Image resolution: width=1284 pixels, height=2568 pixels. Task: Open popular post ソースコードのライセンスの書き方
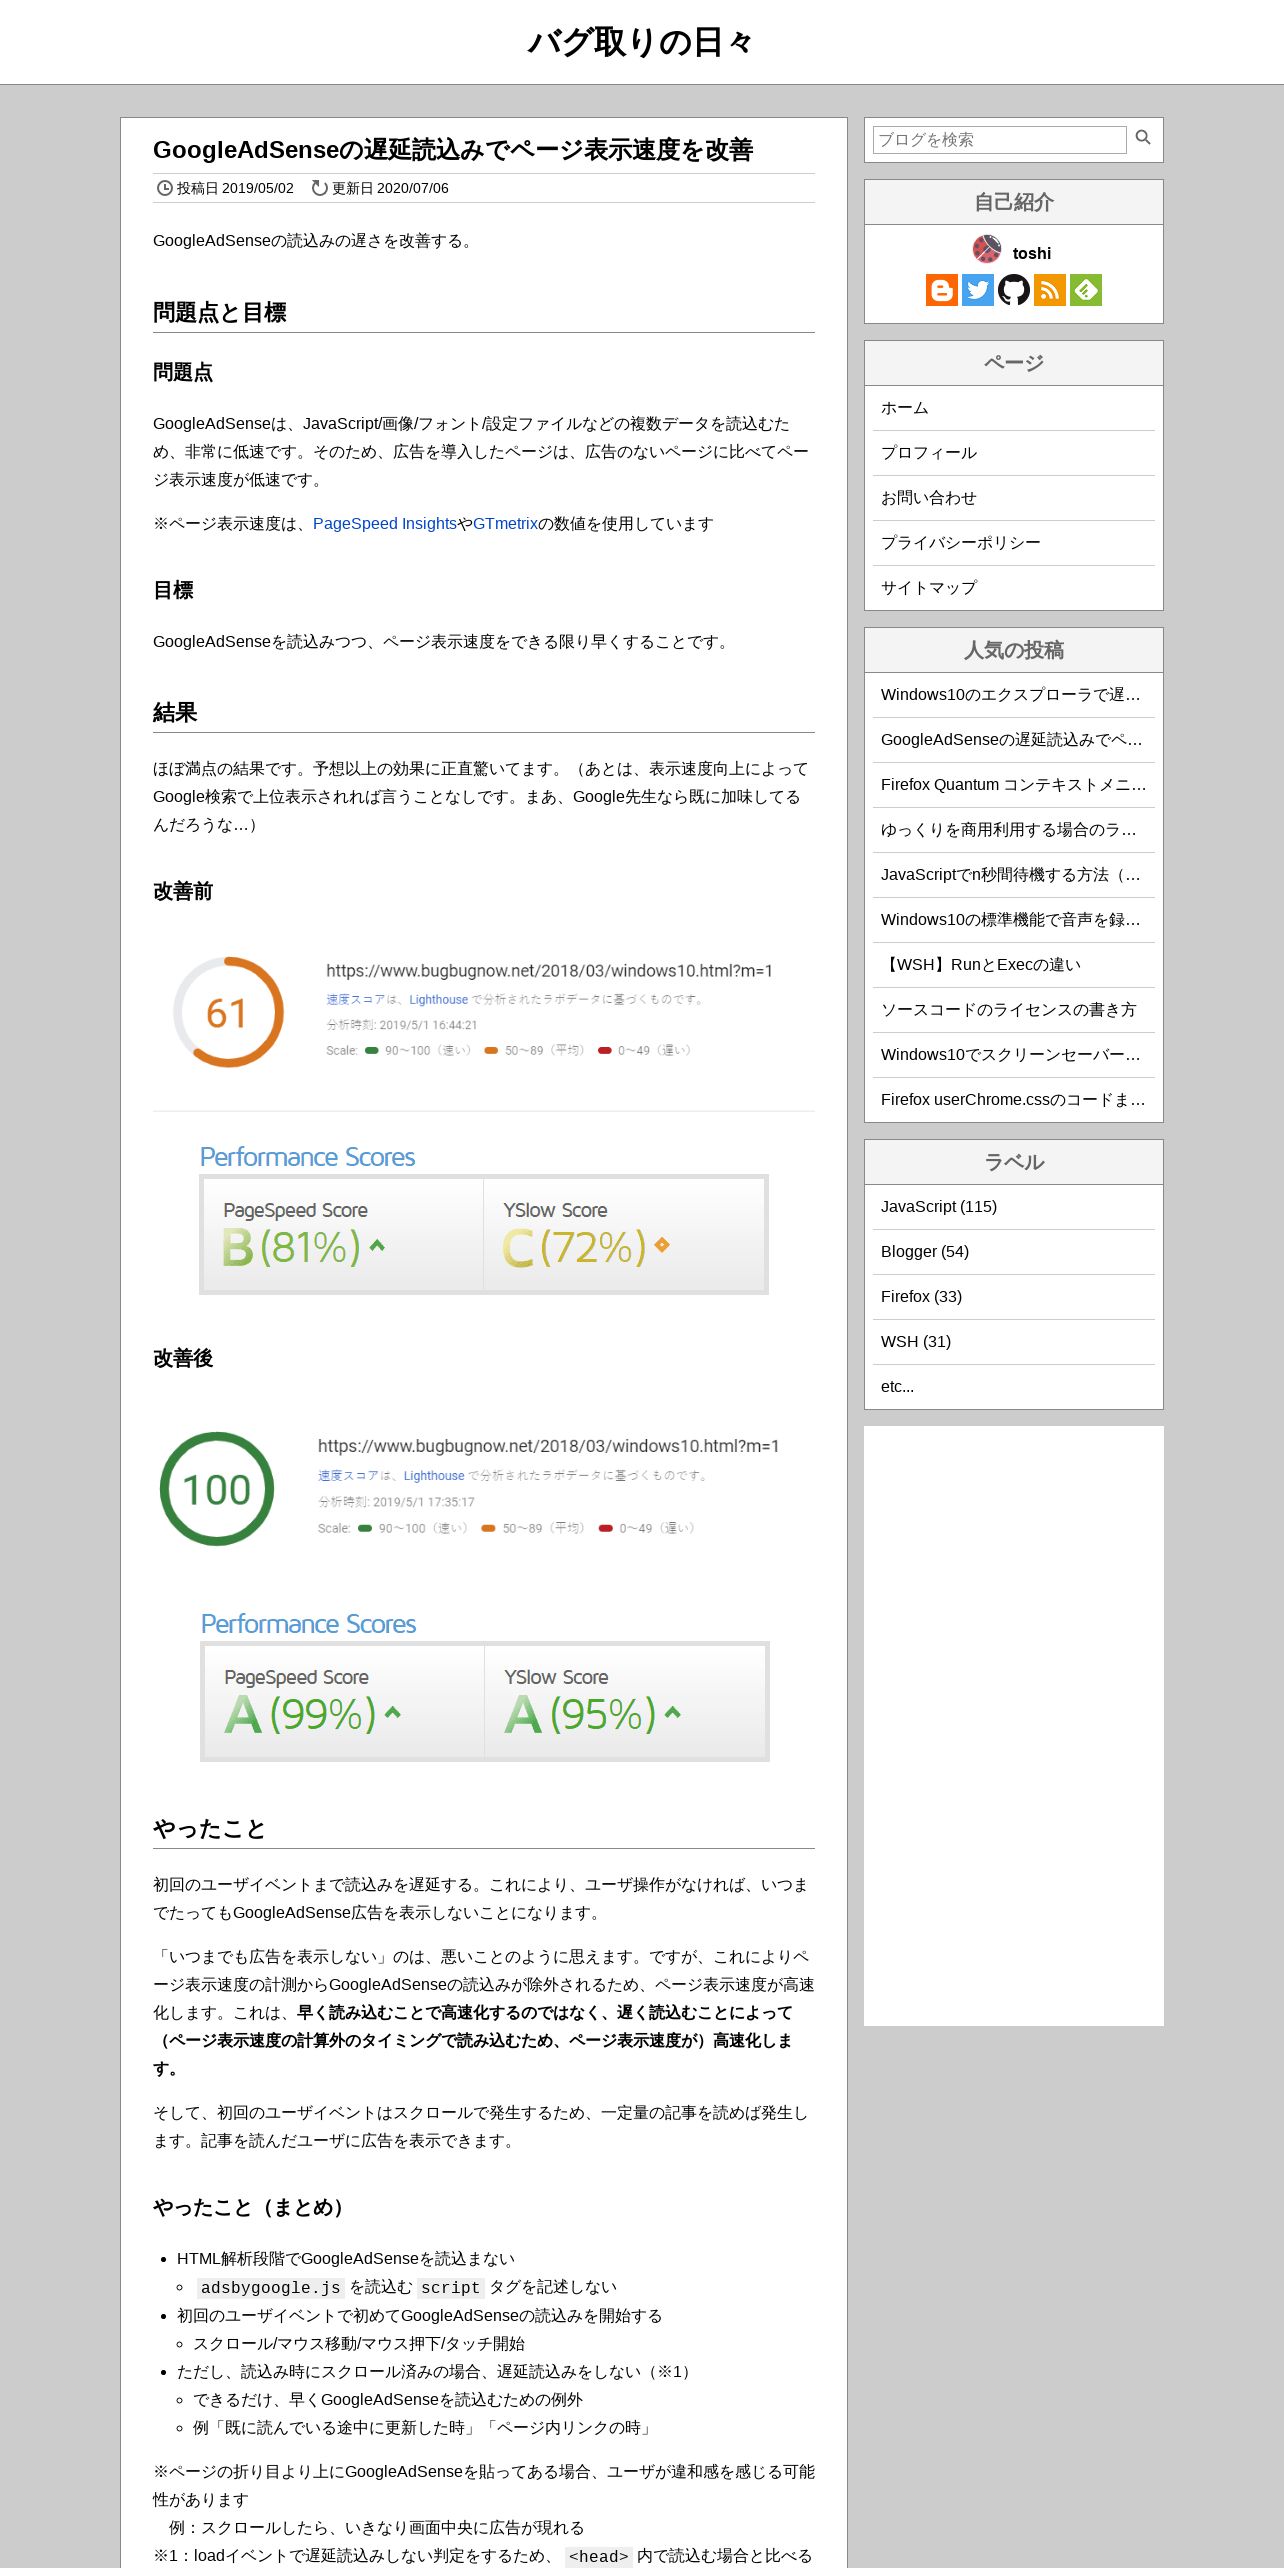(1013, 1010)
